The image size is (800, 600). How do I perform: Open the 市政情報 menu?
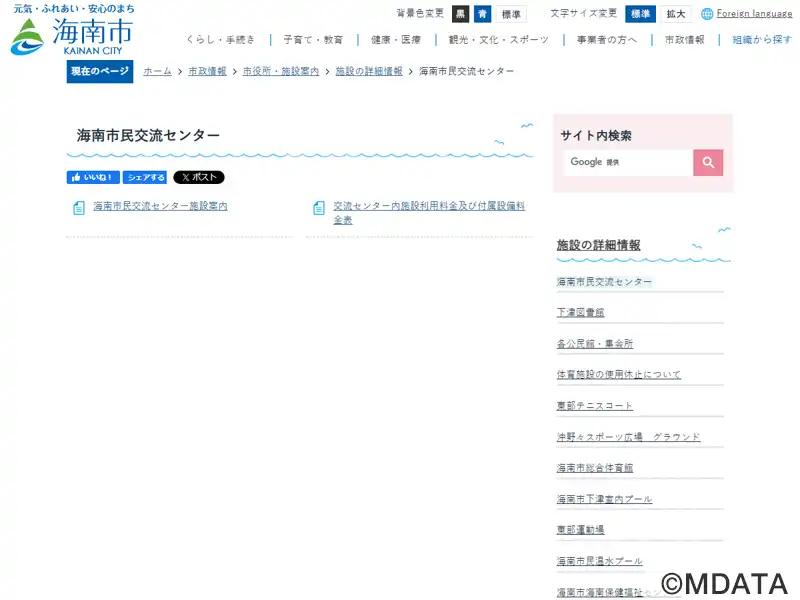684,39
